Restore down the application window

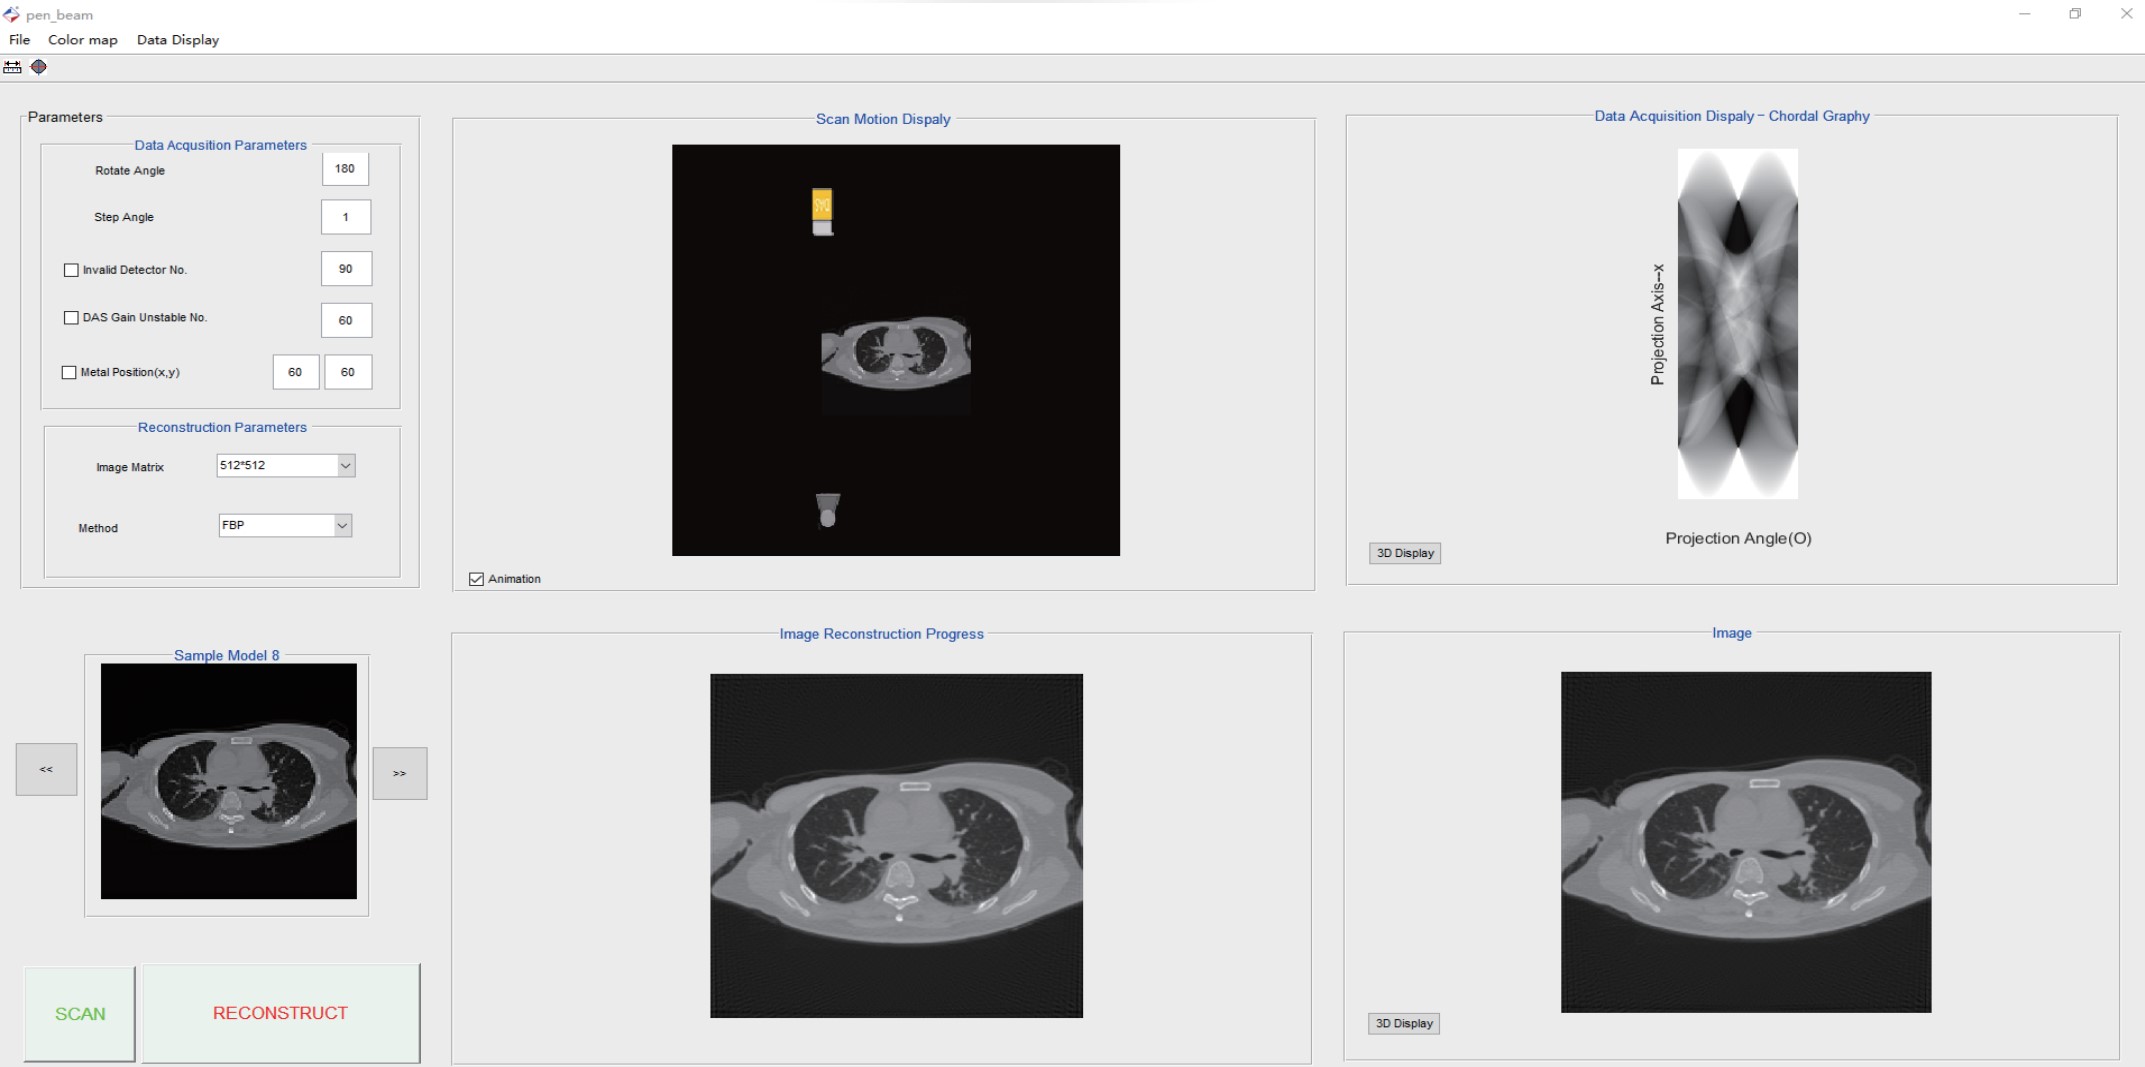[x=2075, y=14]
